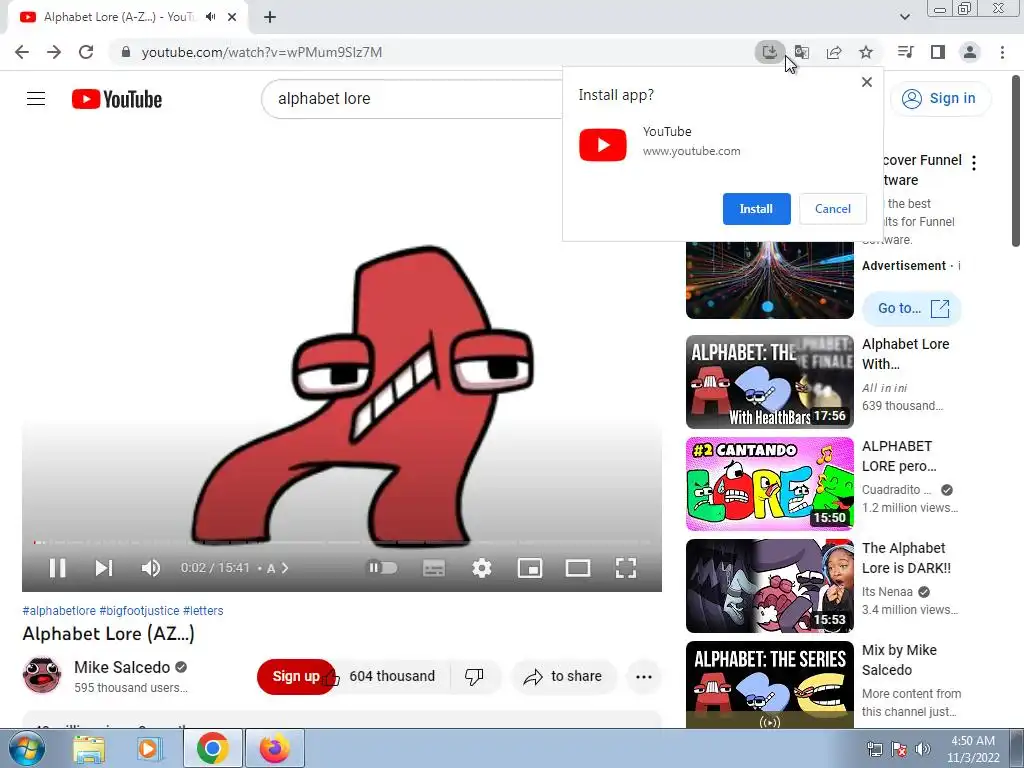Bookmark this page with the star icon

tap(865, 52)
